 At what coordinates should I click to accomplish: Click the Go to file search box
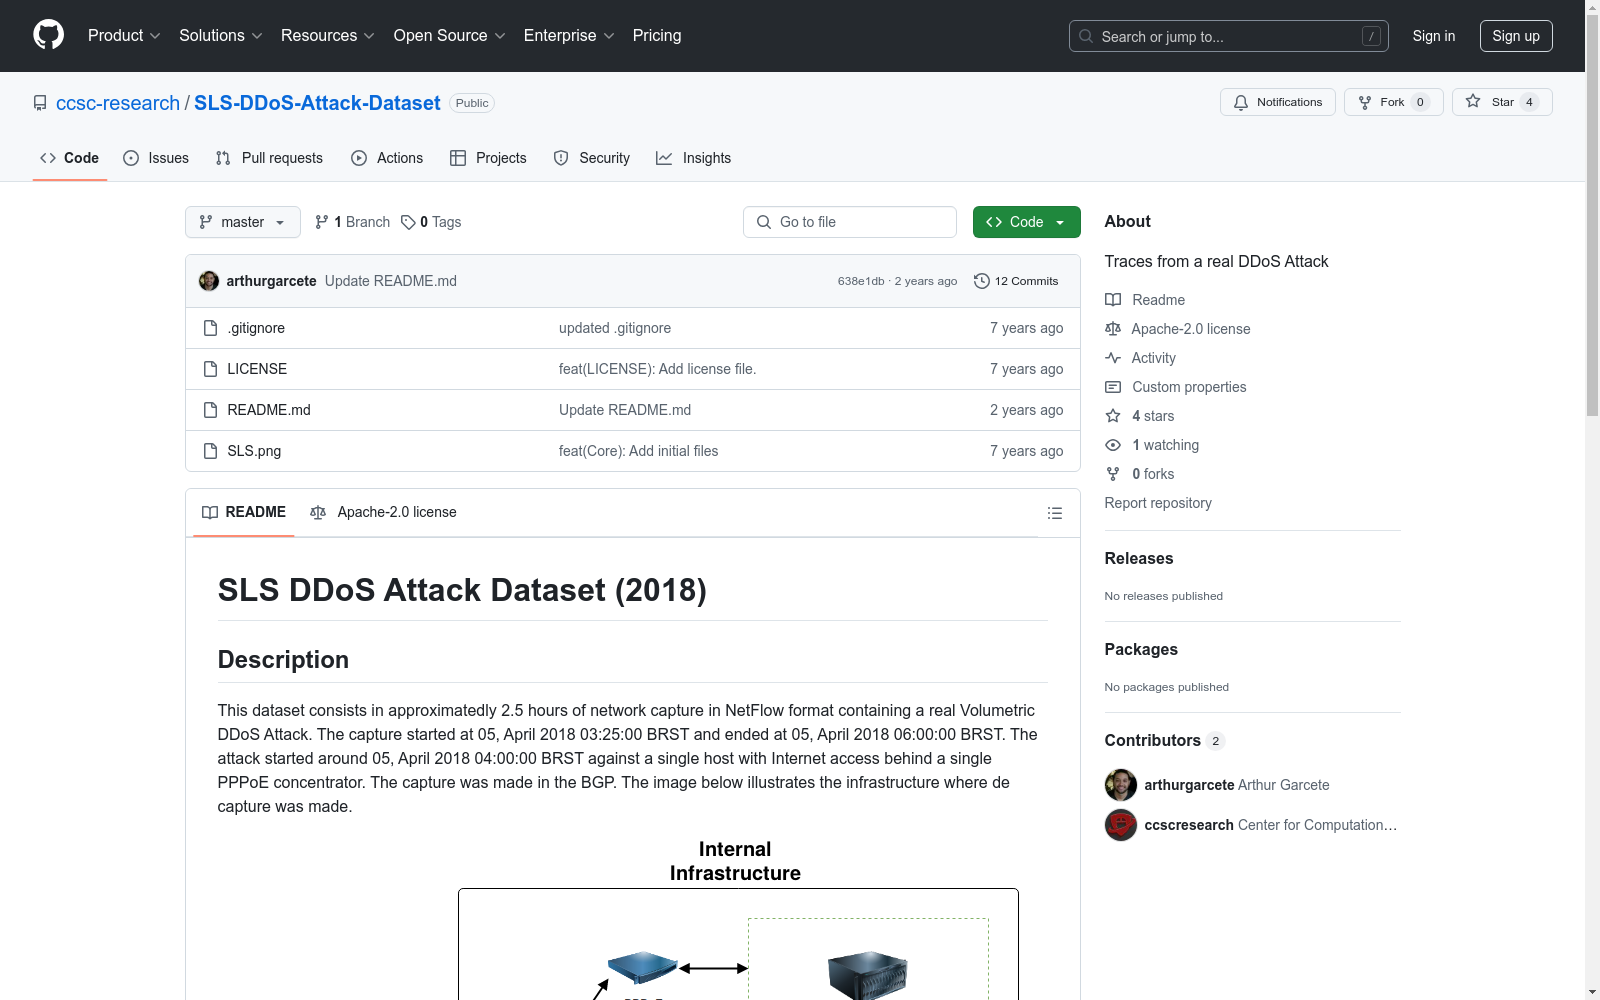coord(850,222)
